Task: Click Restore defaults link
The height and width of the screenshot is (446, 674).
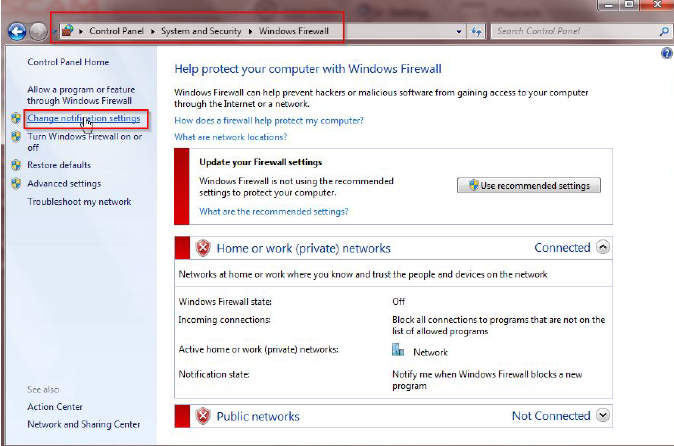Action: tap(59, 165)
